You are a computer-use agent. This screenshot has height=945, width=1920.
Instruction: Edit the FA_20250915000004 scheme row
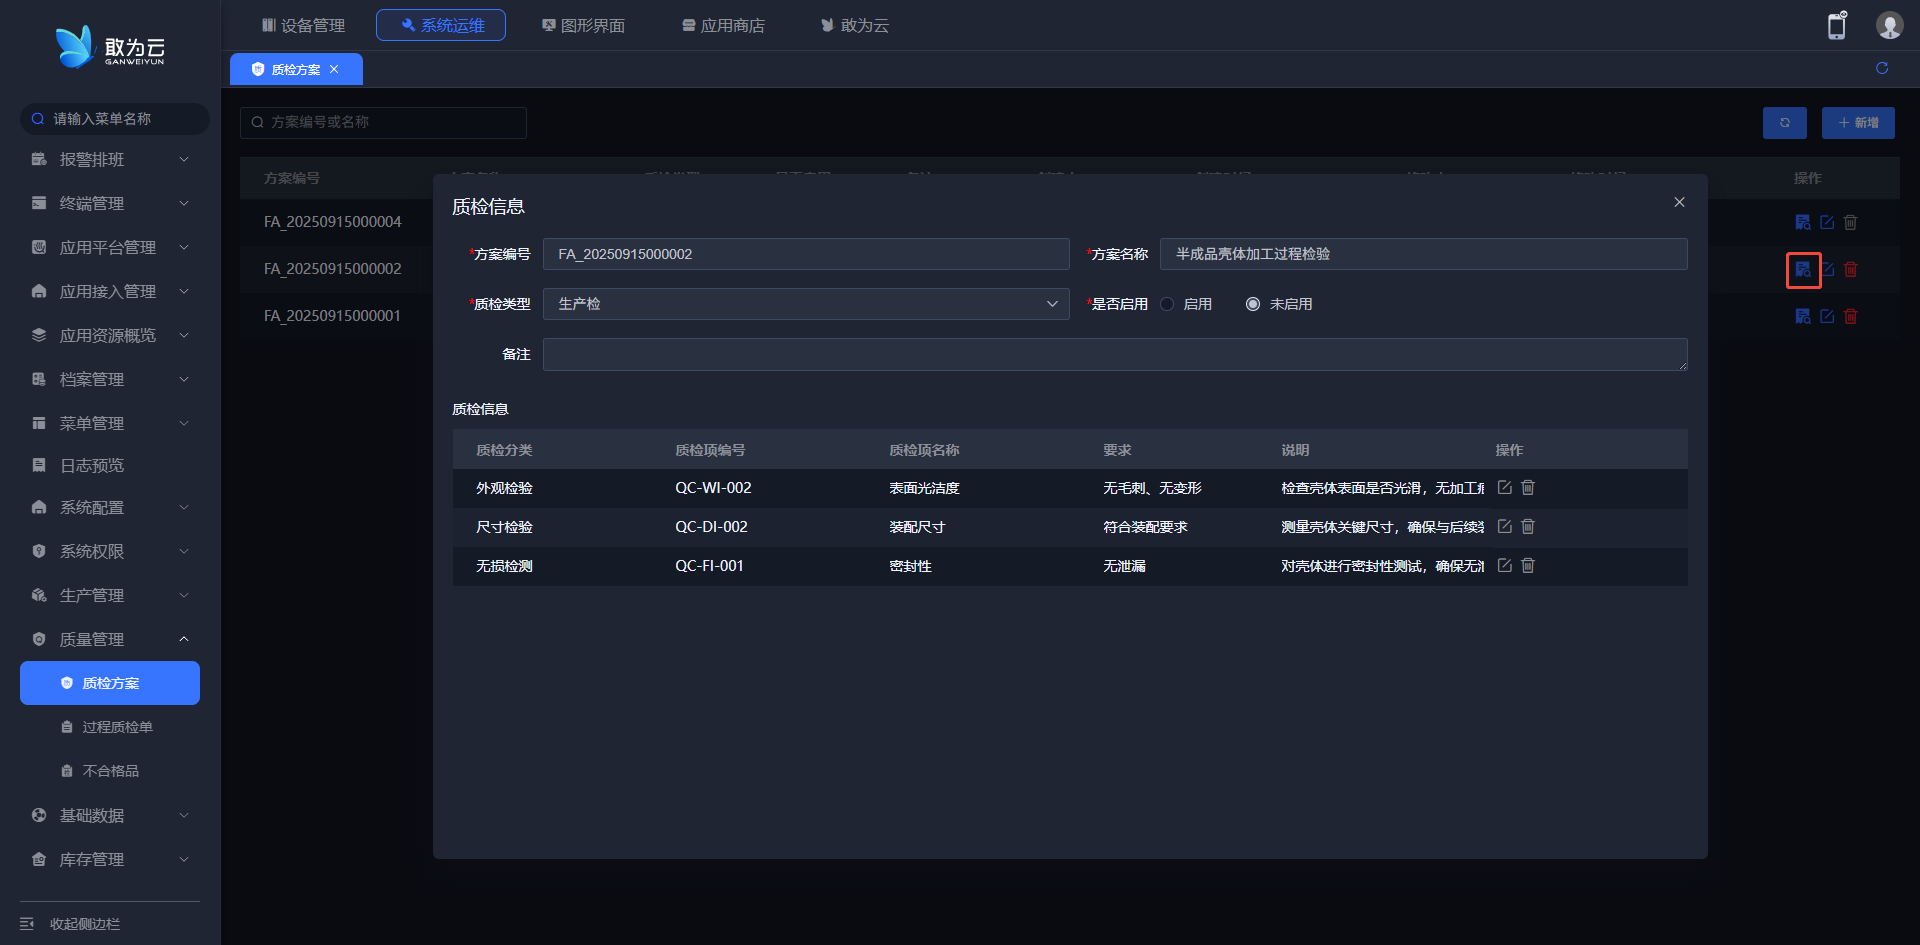[x=1826, y=222]
